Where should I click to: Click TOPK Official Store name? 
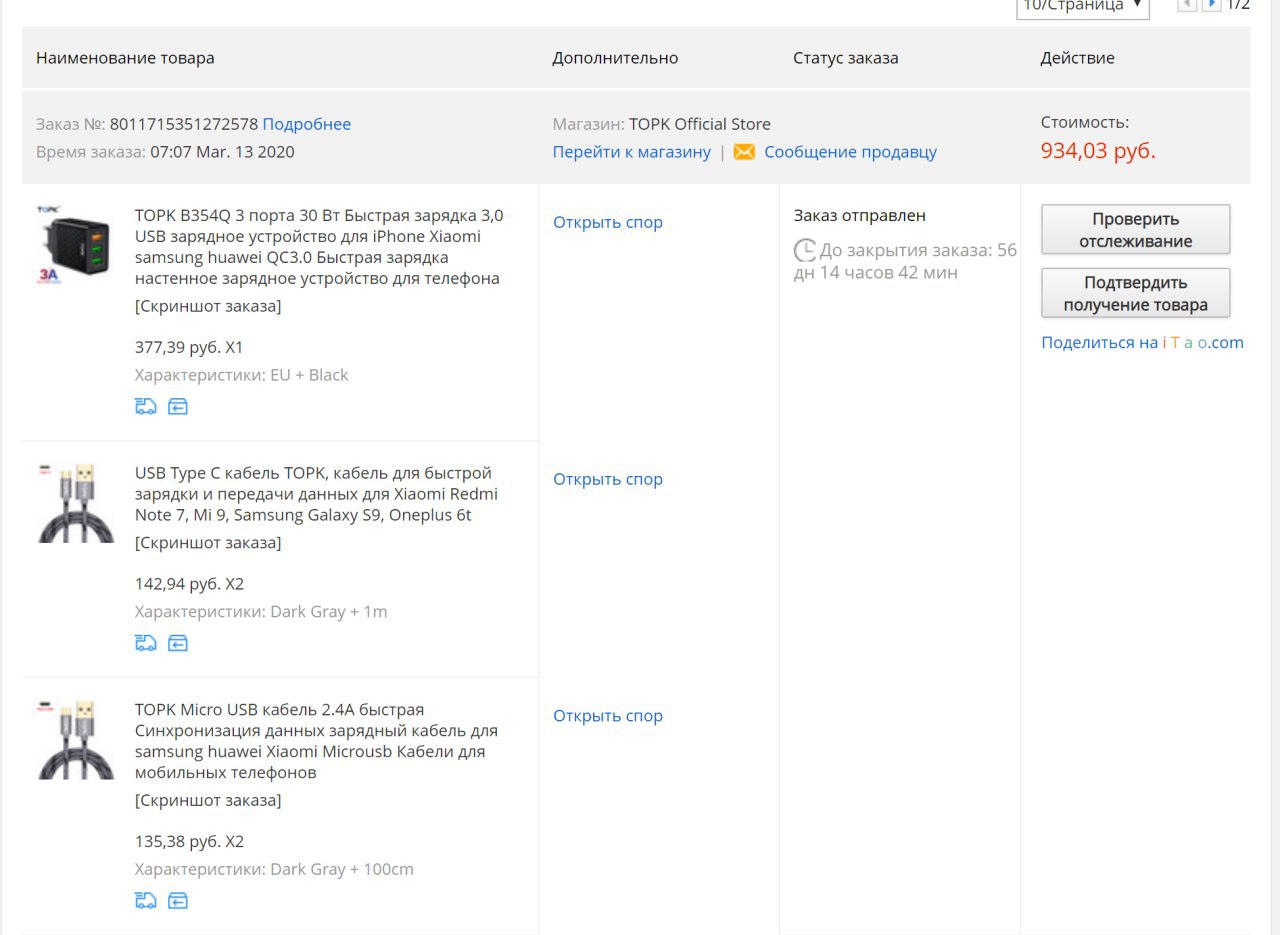coord(700,124)
